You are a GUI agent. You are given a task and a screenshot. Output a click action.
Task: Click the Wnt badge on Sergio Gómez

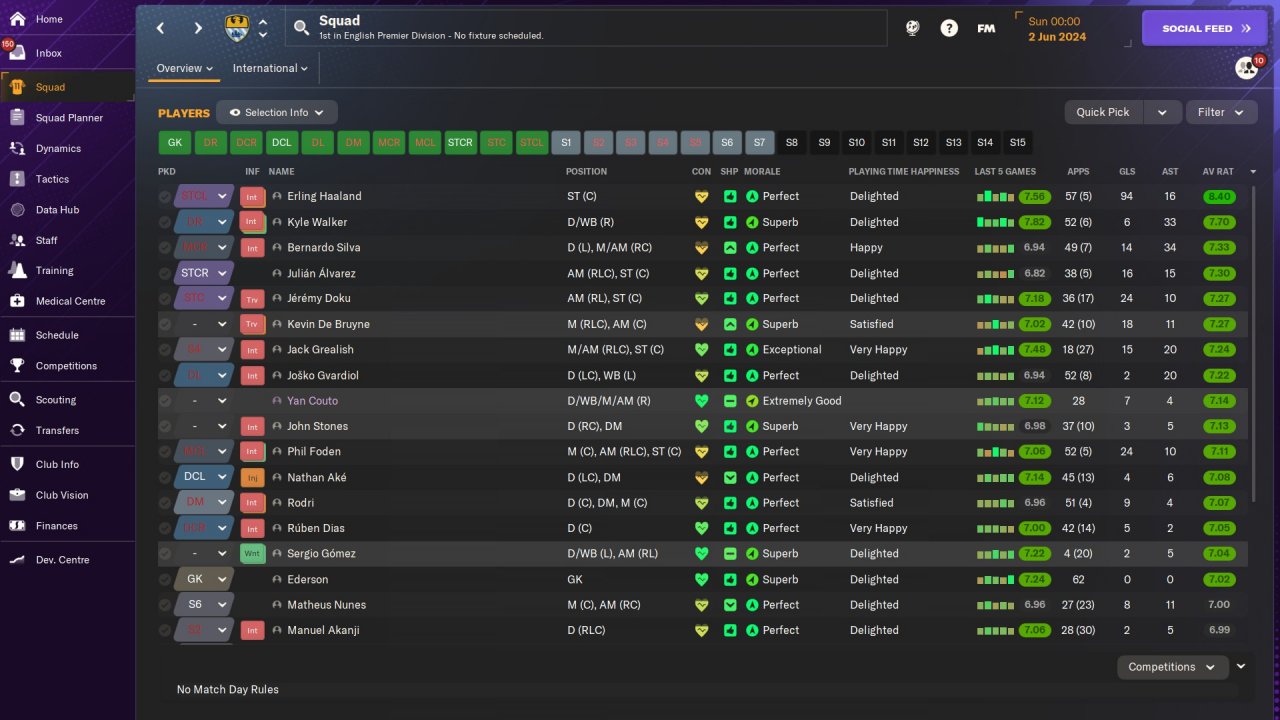252,554
